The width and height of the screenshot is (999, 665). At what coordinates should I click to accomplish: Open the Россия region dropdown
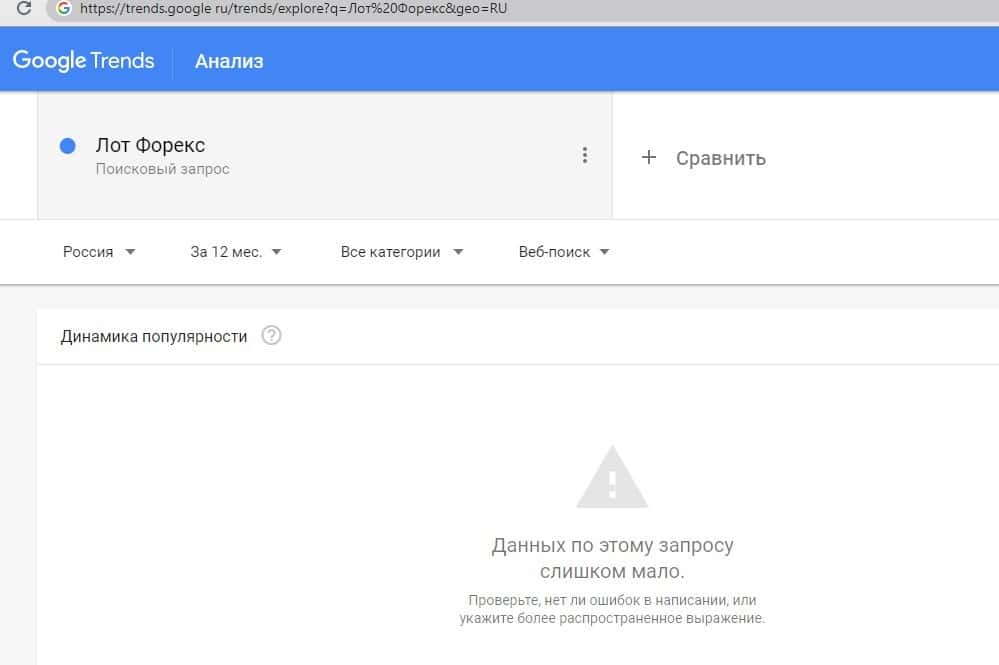coord(99,252)
